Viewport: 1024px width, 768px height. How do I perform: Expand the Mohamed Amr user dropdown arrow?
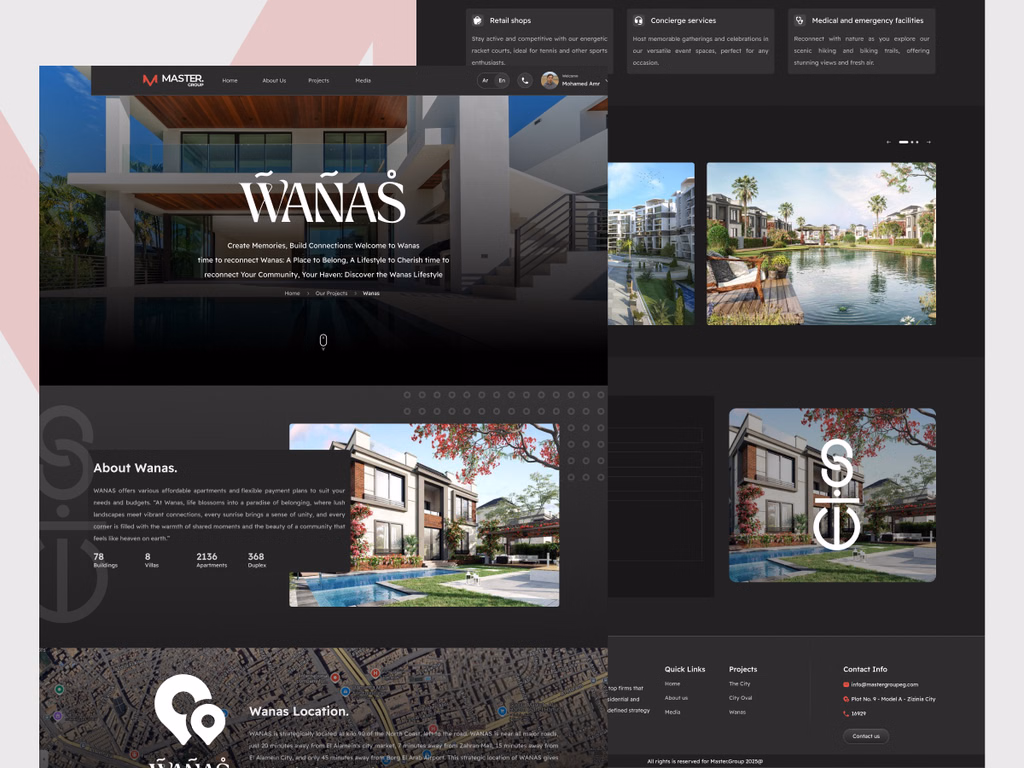[606, 82]
